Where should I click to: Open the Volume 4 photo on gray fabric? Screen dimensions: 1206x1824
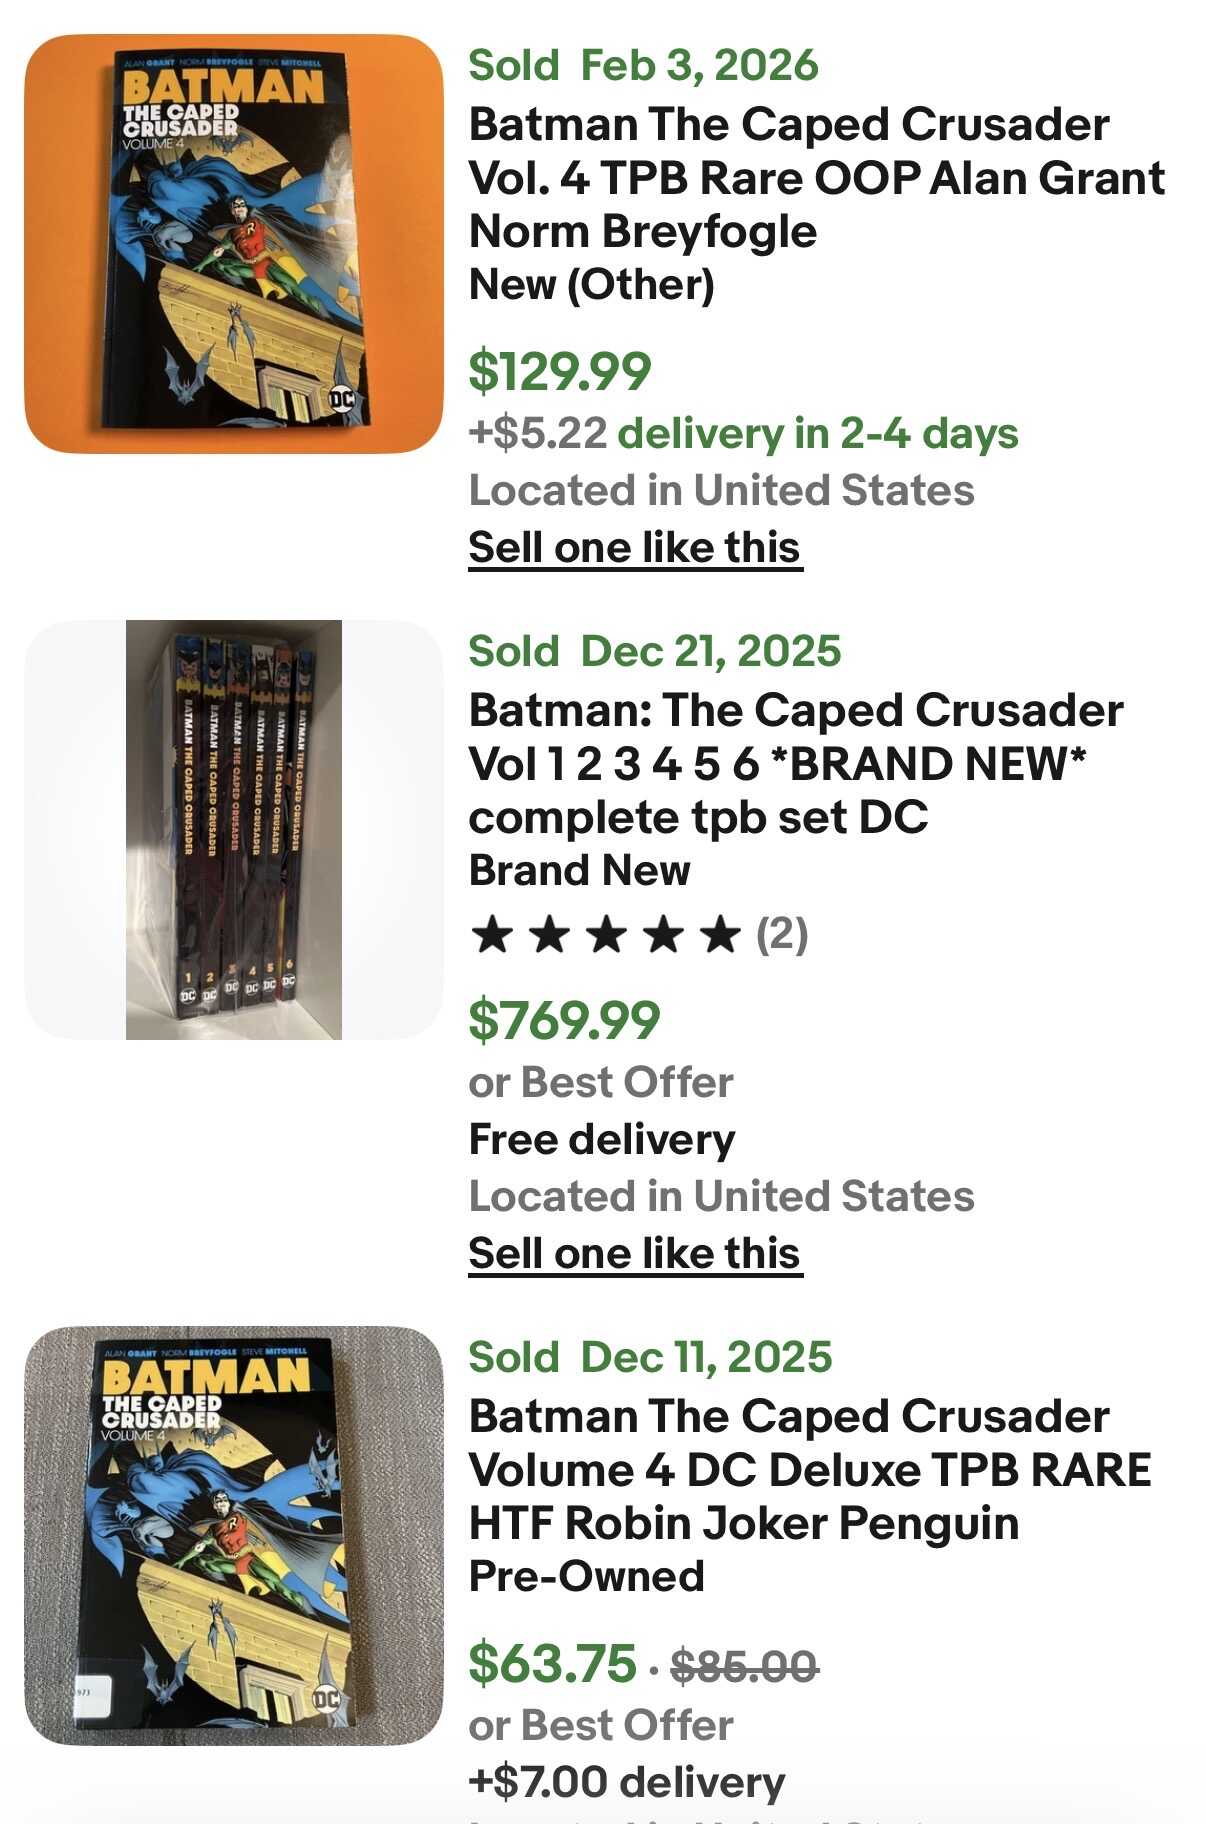point(234,1536)
